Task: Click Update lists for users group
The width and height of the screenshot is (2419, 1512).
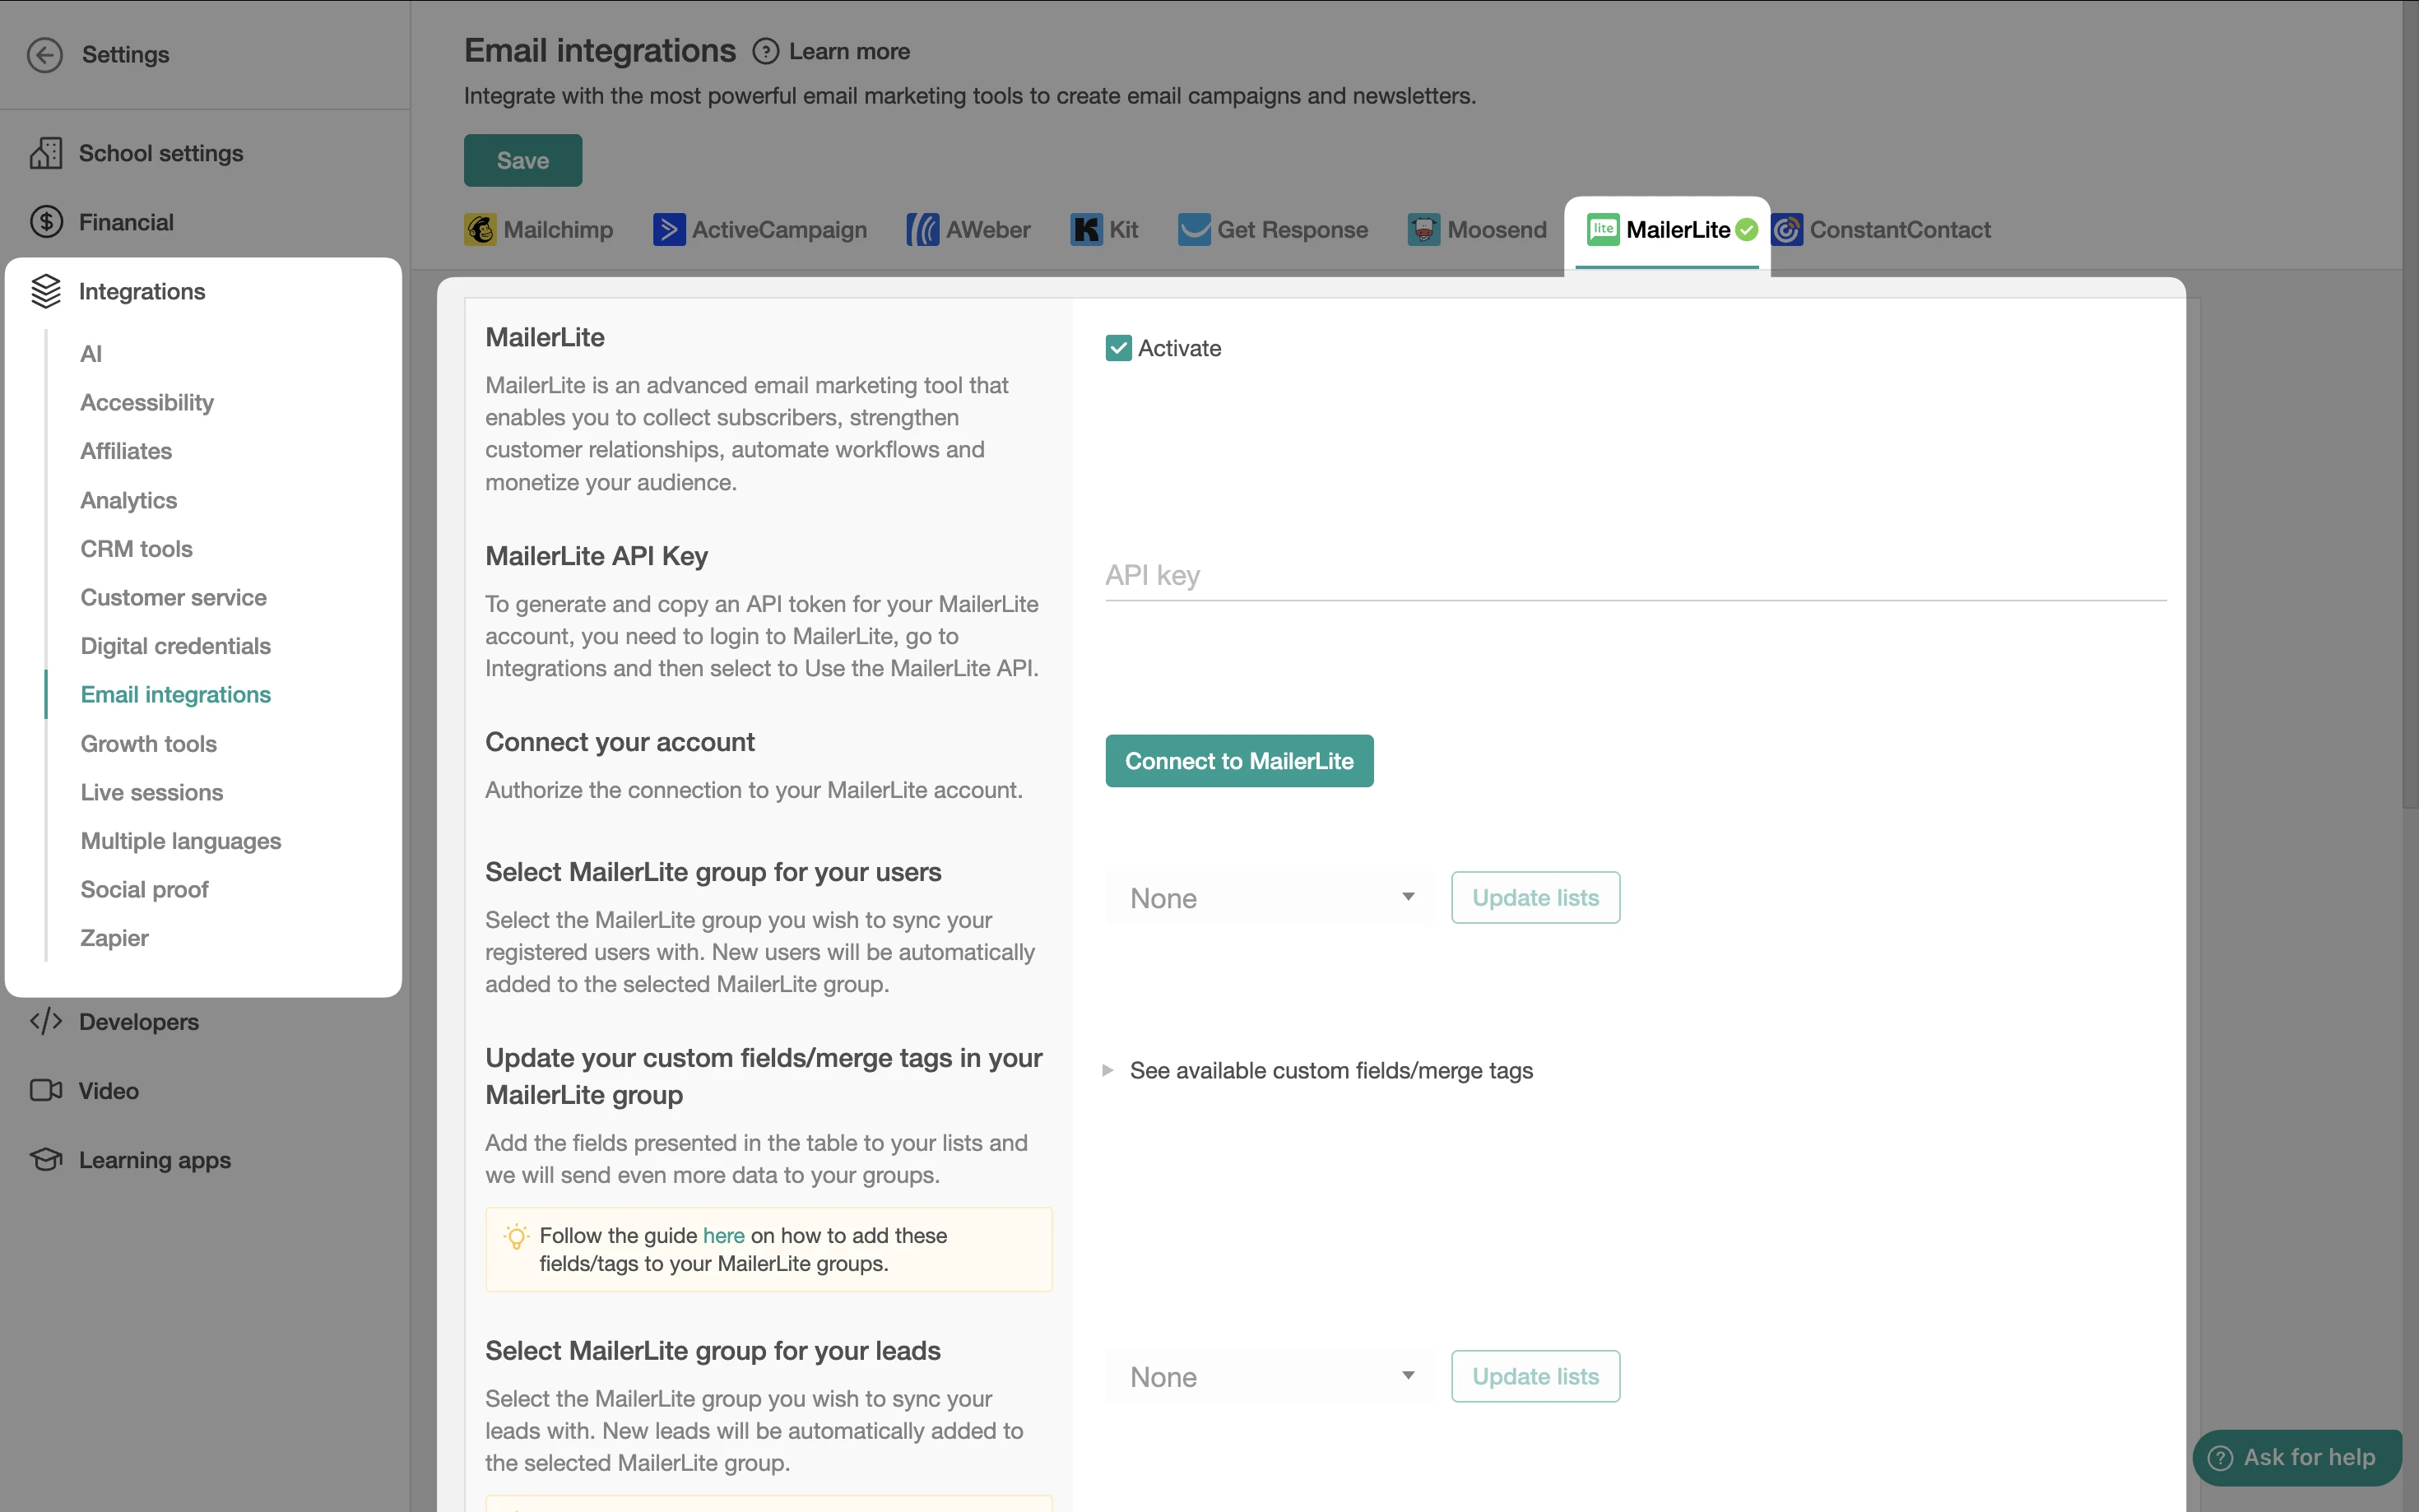Action: point(1535,898)
